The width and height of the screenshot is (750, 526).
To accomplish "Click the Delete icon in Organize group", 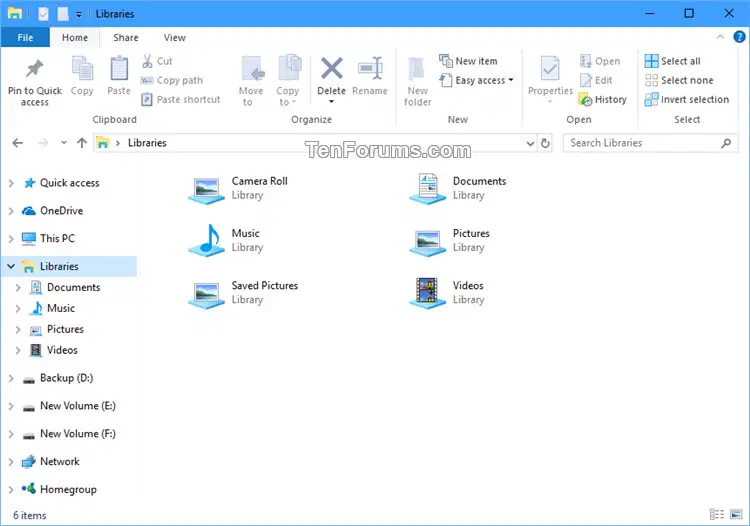I will pyautogui.click(x=331, y=68).
